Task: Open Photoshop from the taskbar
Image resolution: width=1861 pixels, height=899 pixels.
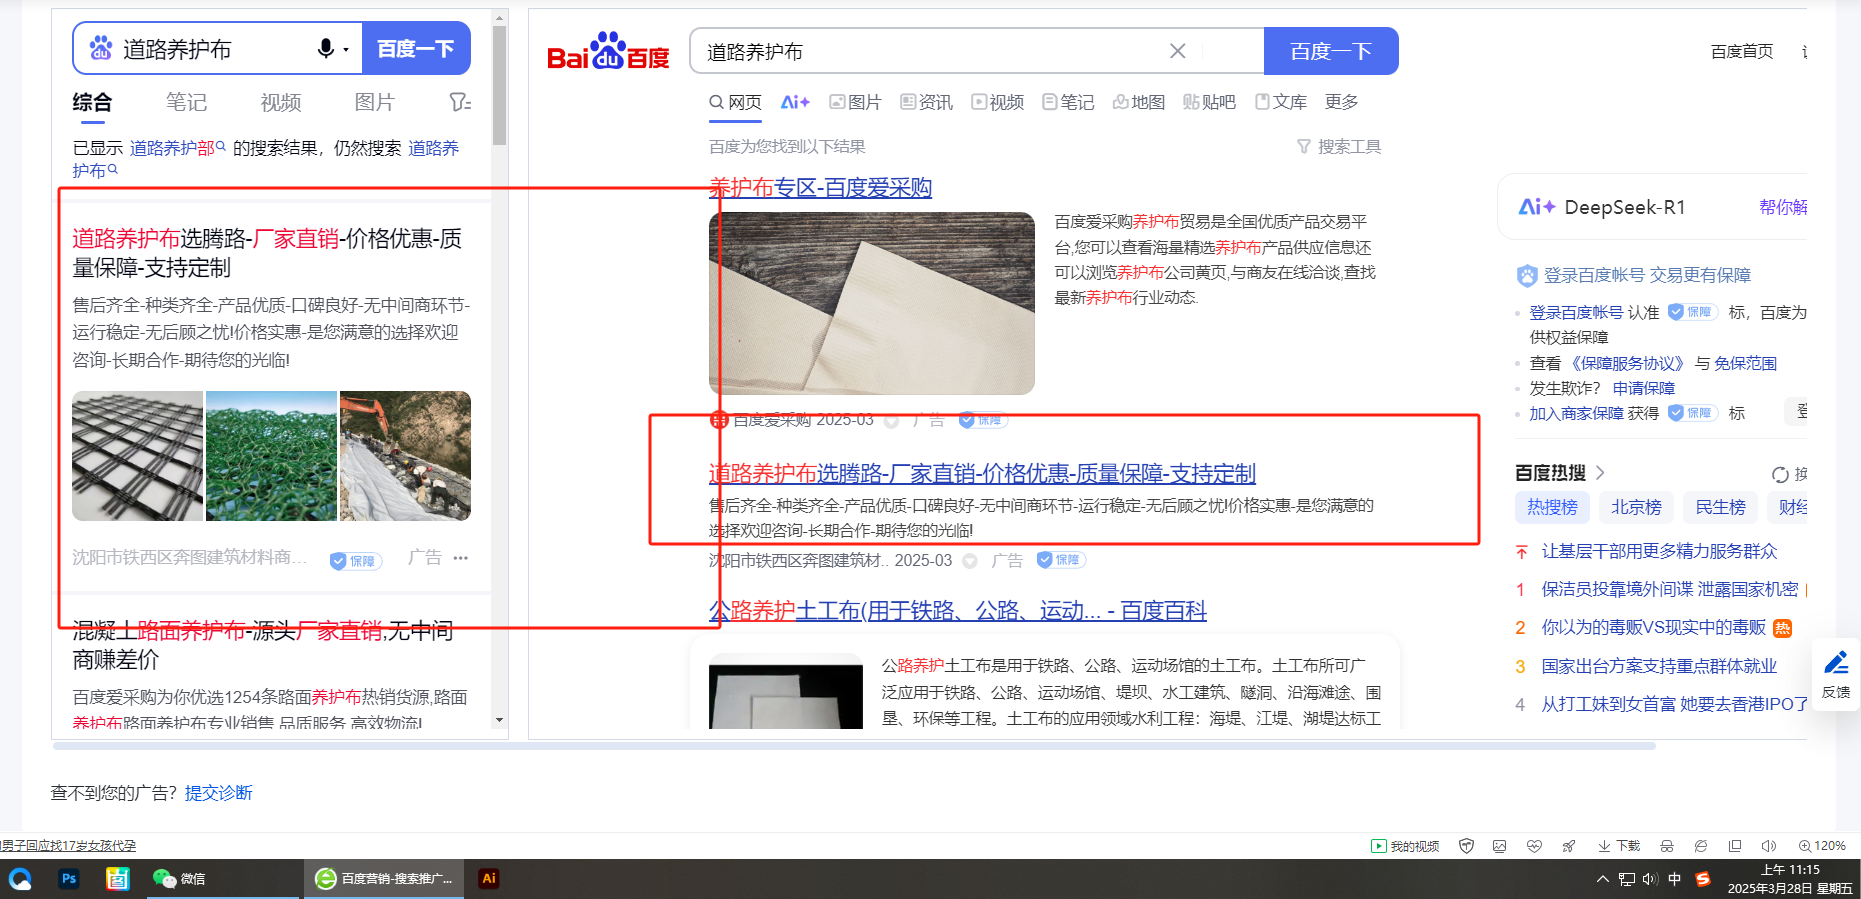Action: click(69, 879)
